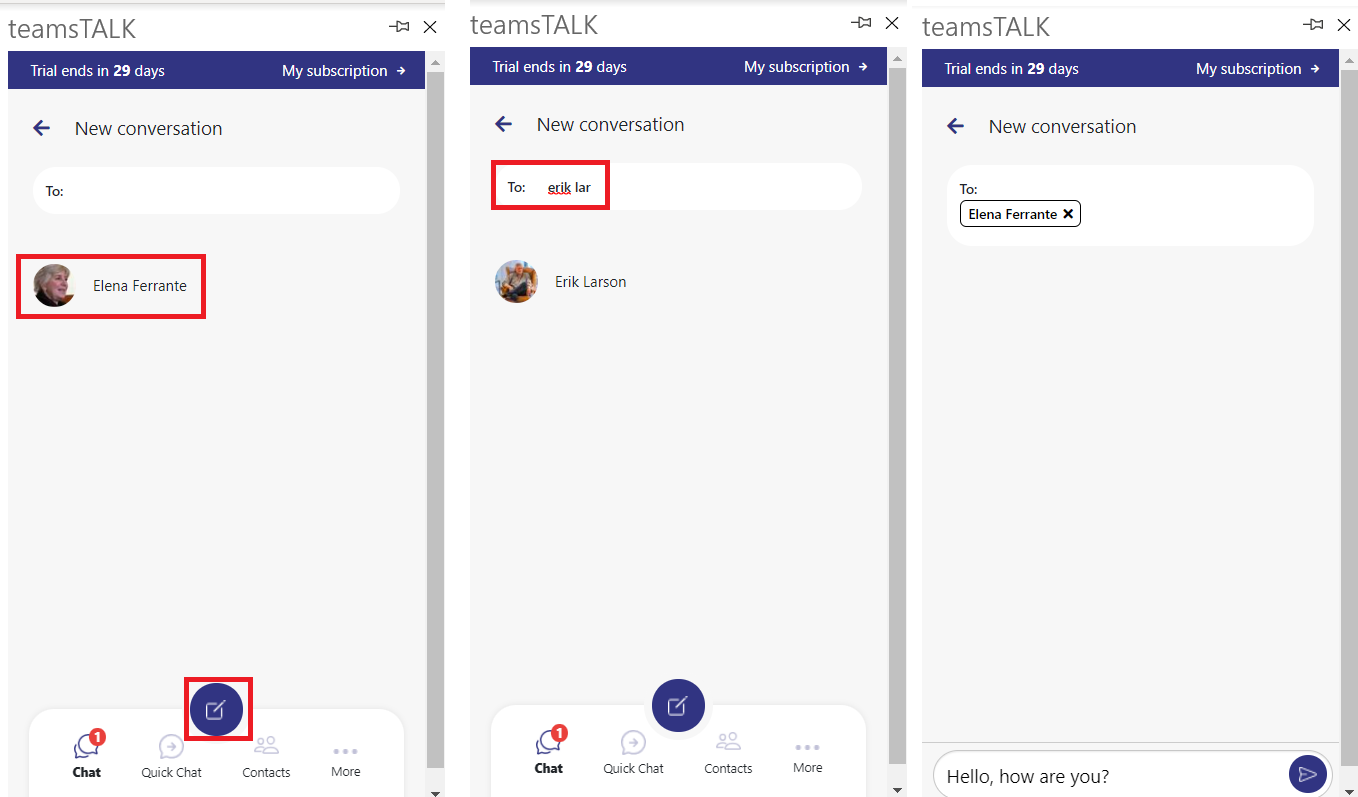The height and width of the screenshot is (797, 1358).
Task: Open Quick Chat tab in the left panel
Action: click(171, 757)
